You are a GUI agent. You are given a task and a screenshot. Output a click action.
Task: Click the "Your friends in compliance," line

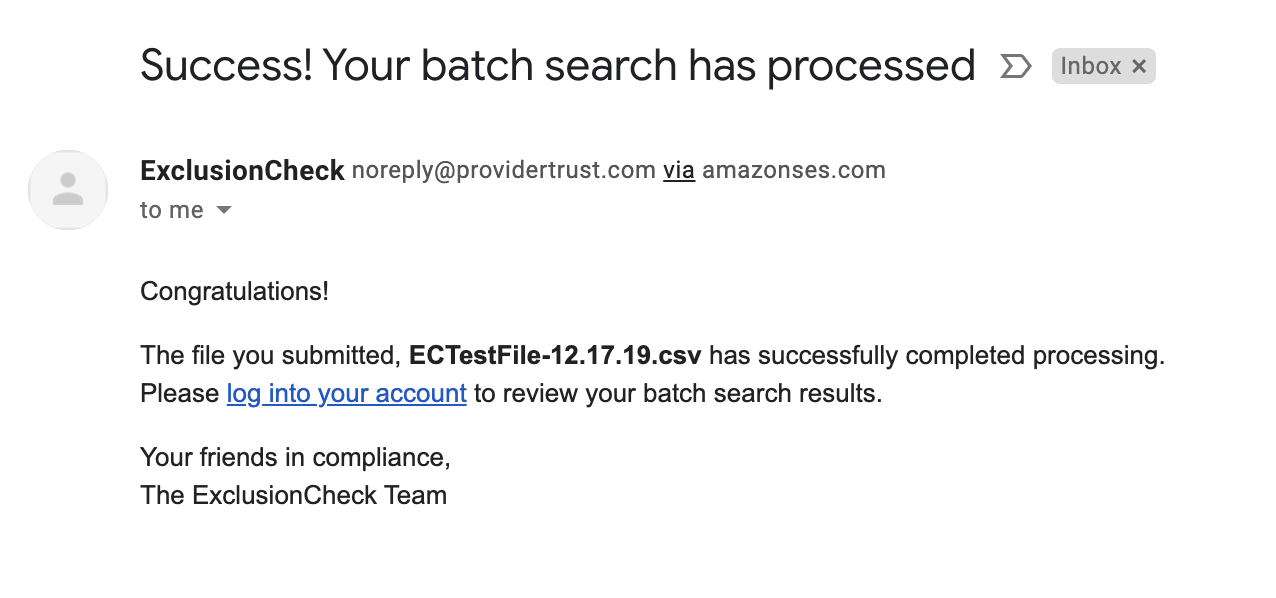[295, 458]
